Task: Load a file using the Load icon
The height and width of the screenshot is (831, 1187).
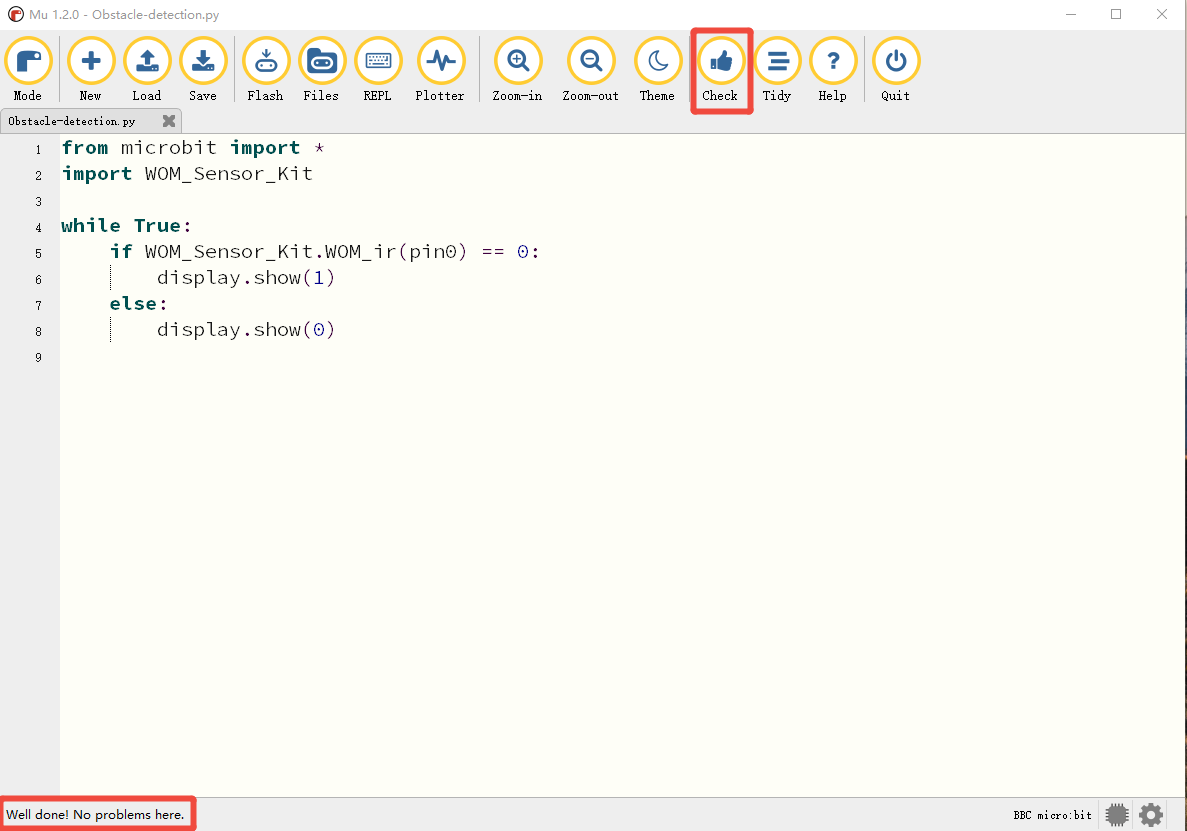Action: point(147,61)
